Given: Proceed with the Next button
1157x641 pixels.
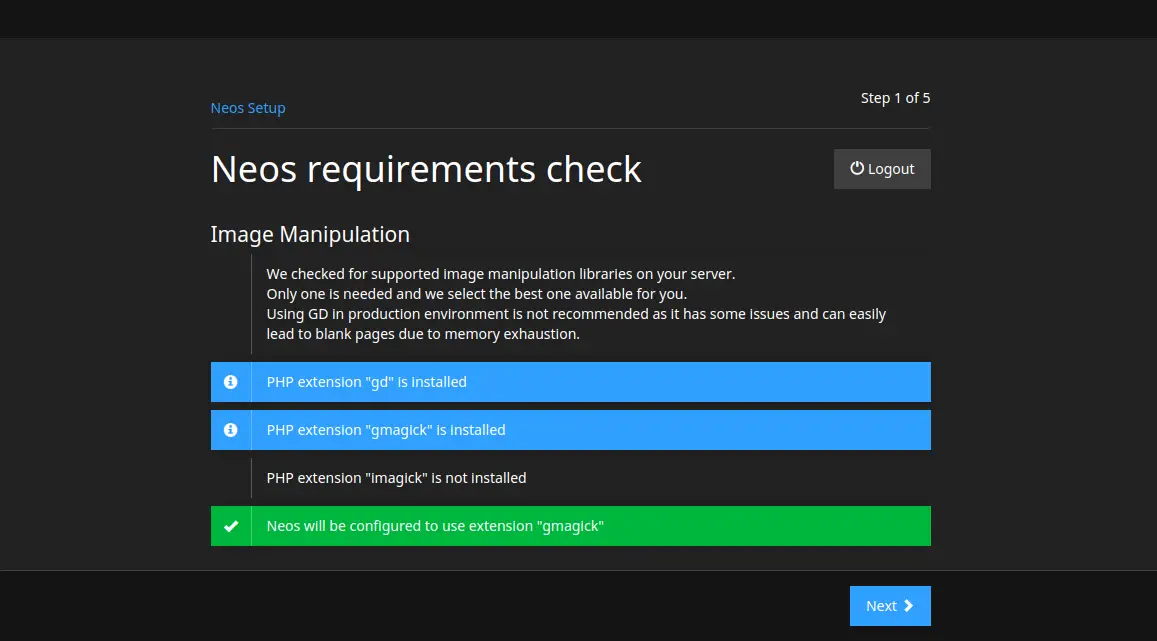Looking at the screenshot, I should pos(890,606).
